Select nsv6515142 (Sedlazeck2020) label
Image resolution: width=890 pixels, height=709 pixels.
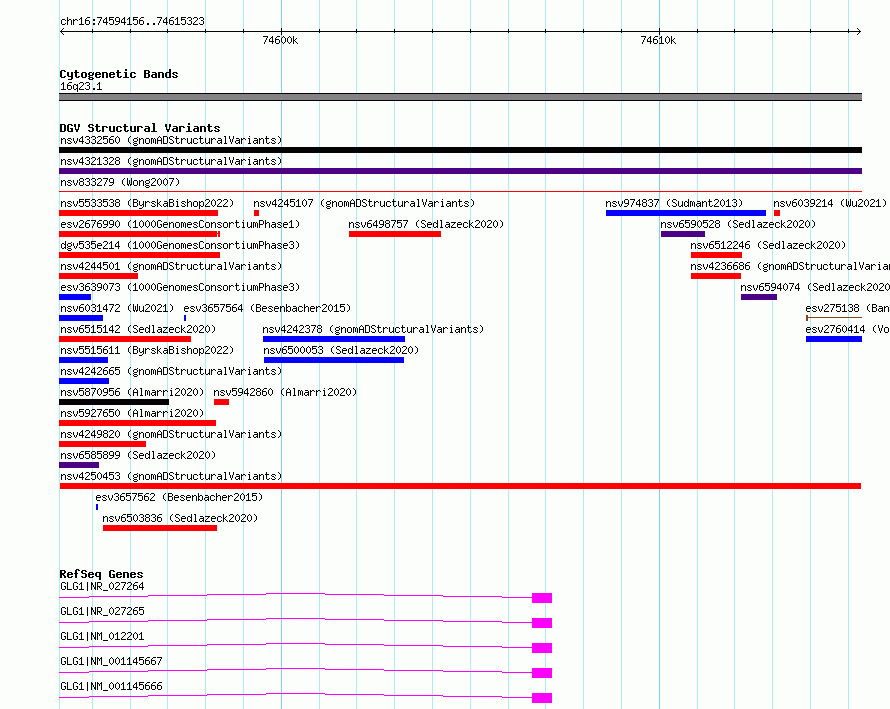pos(138,329)
